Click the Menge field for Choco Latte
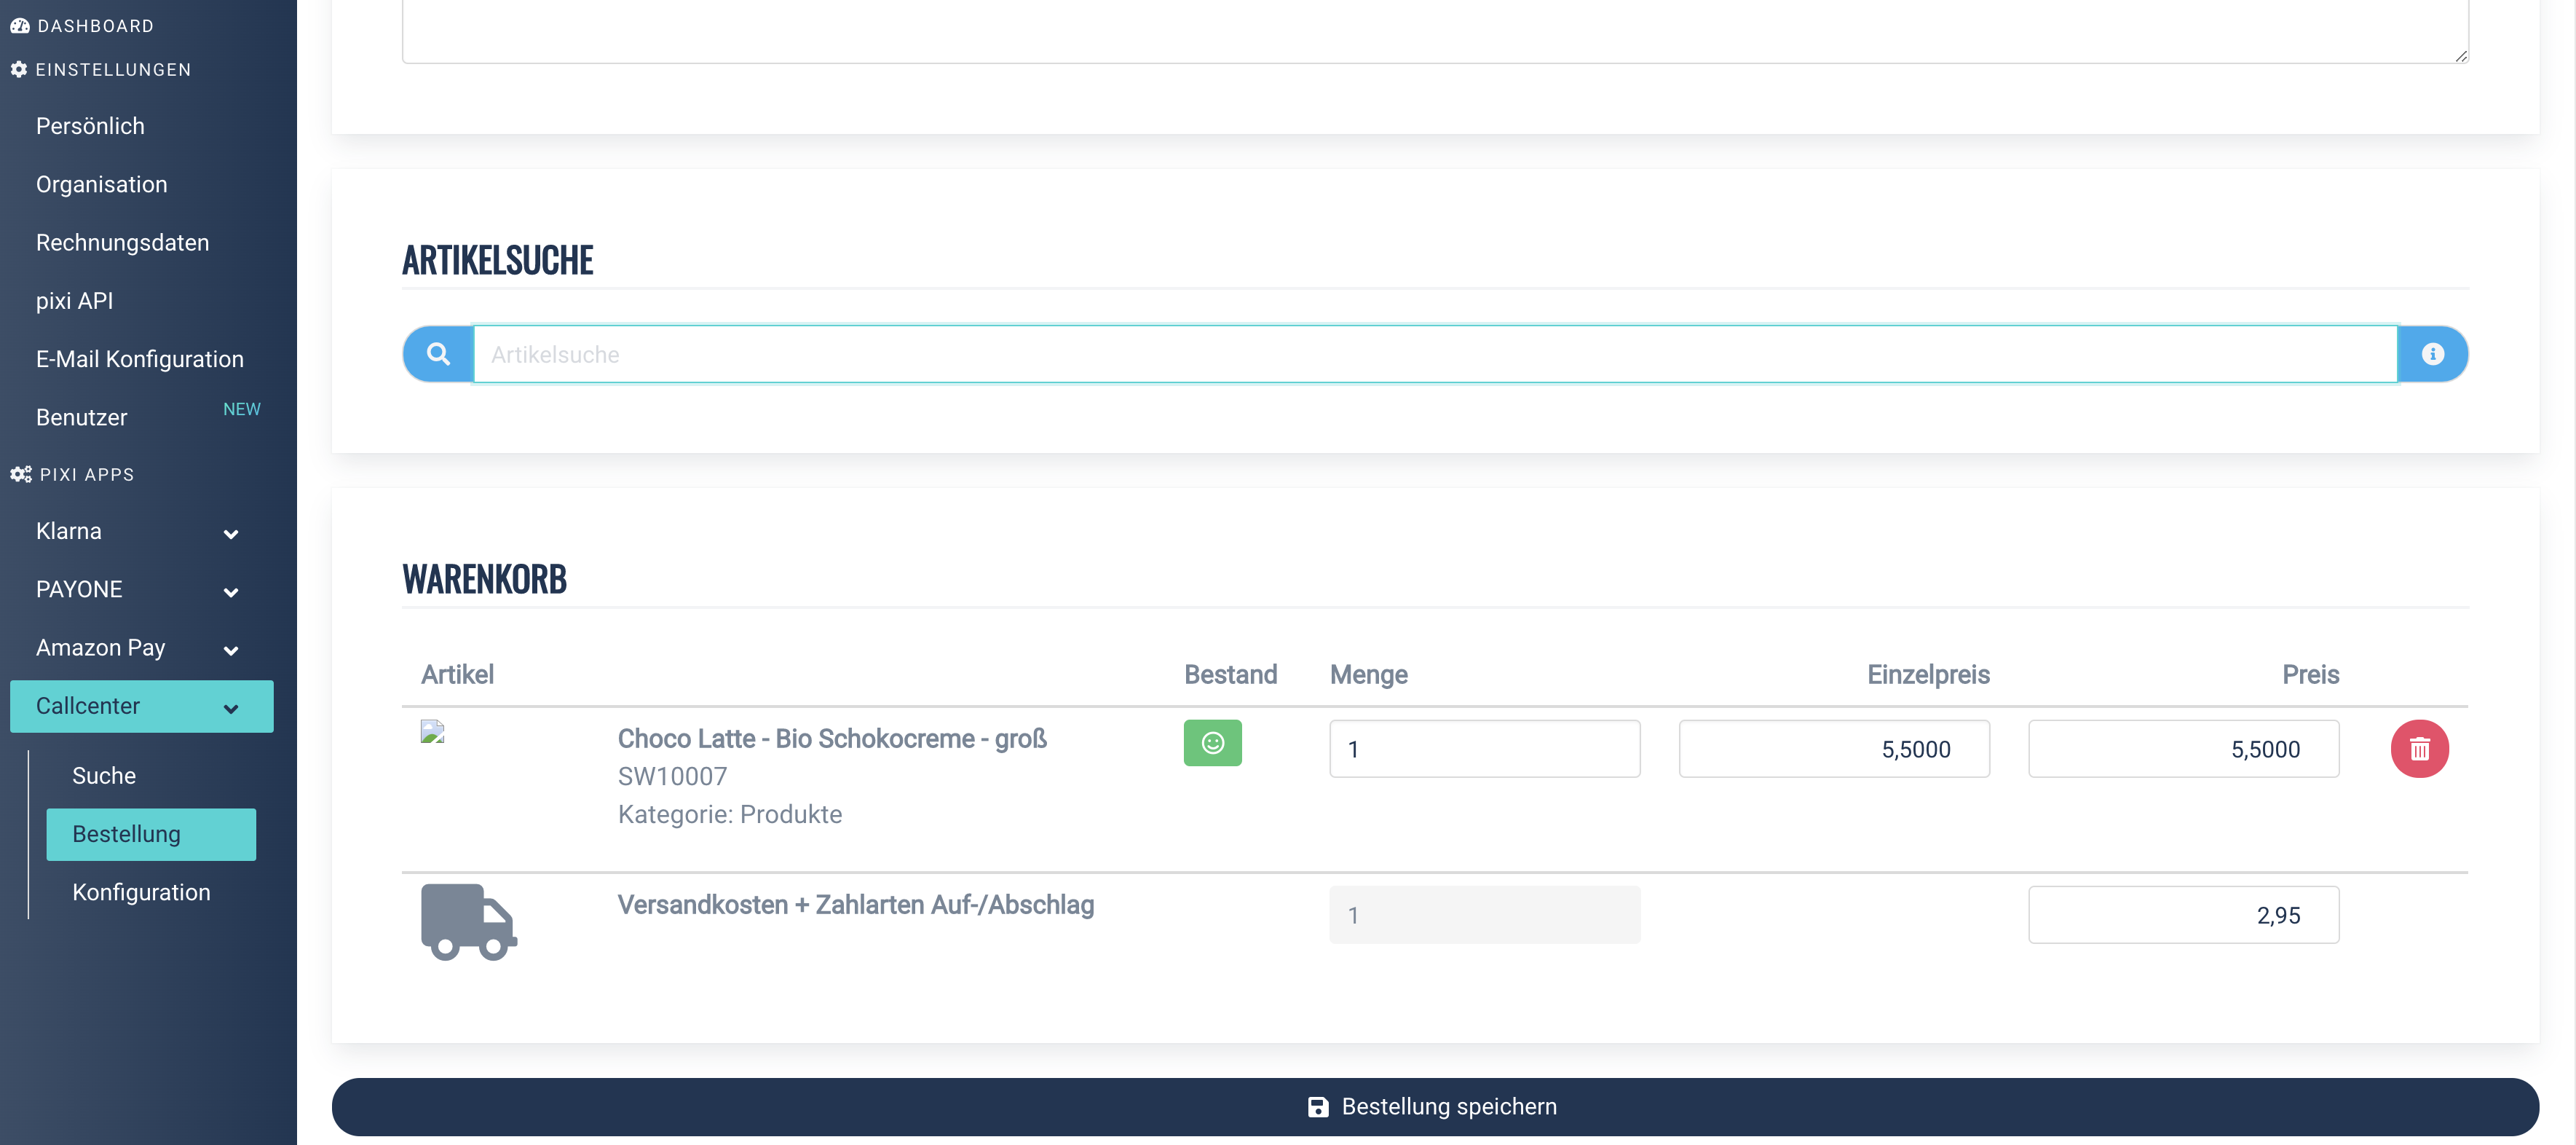The height and width of the screenshot is (1145, 2576). (x=1484, y=749)
